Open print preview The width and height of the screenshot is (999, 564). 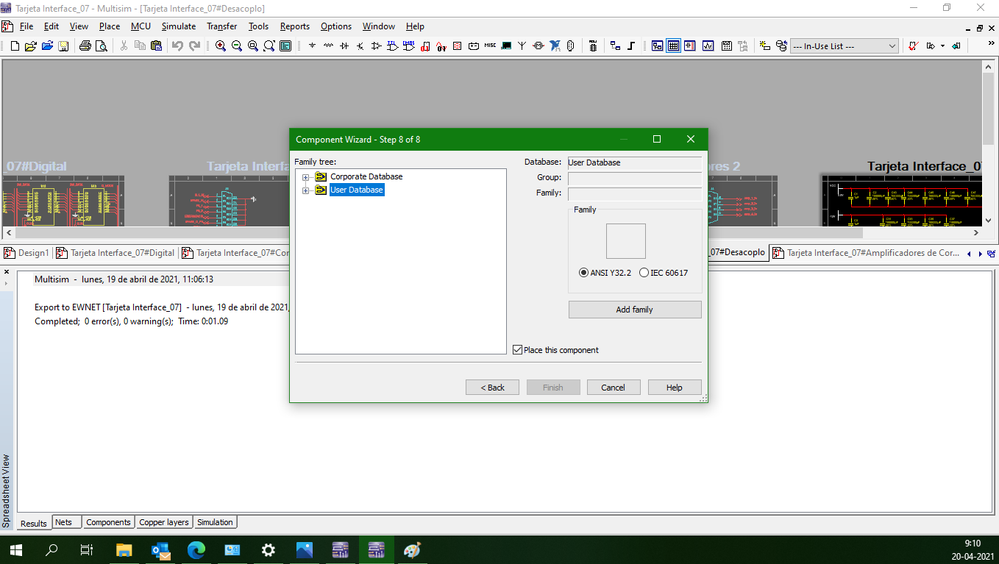click(101, 46)
